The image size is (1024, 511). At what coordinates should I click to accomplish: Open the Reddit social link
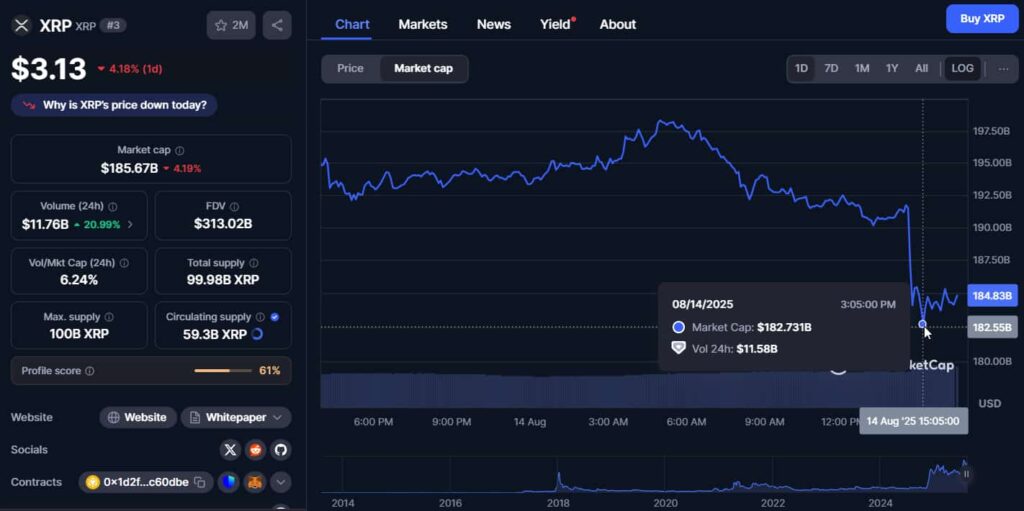click(255, 450)
